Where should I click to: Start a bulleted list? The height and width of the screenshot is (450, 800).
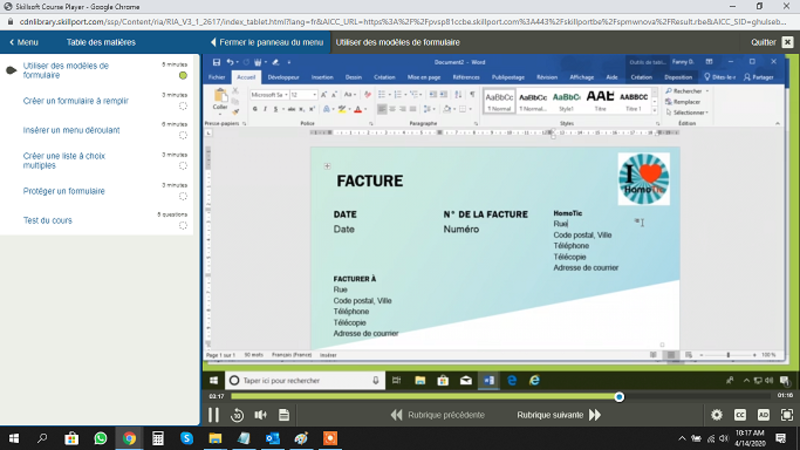[x=382, y=95]
